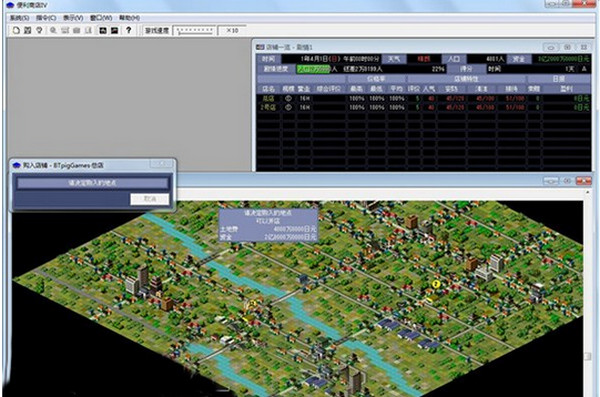This screenshot has height=397, width=600.
Task: Open the 窗口(W) menu
Action: [x=101, y=18]
